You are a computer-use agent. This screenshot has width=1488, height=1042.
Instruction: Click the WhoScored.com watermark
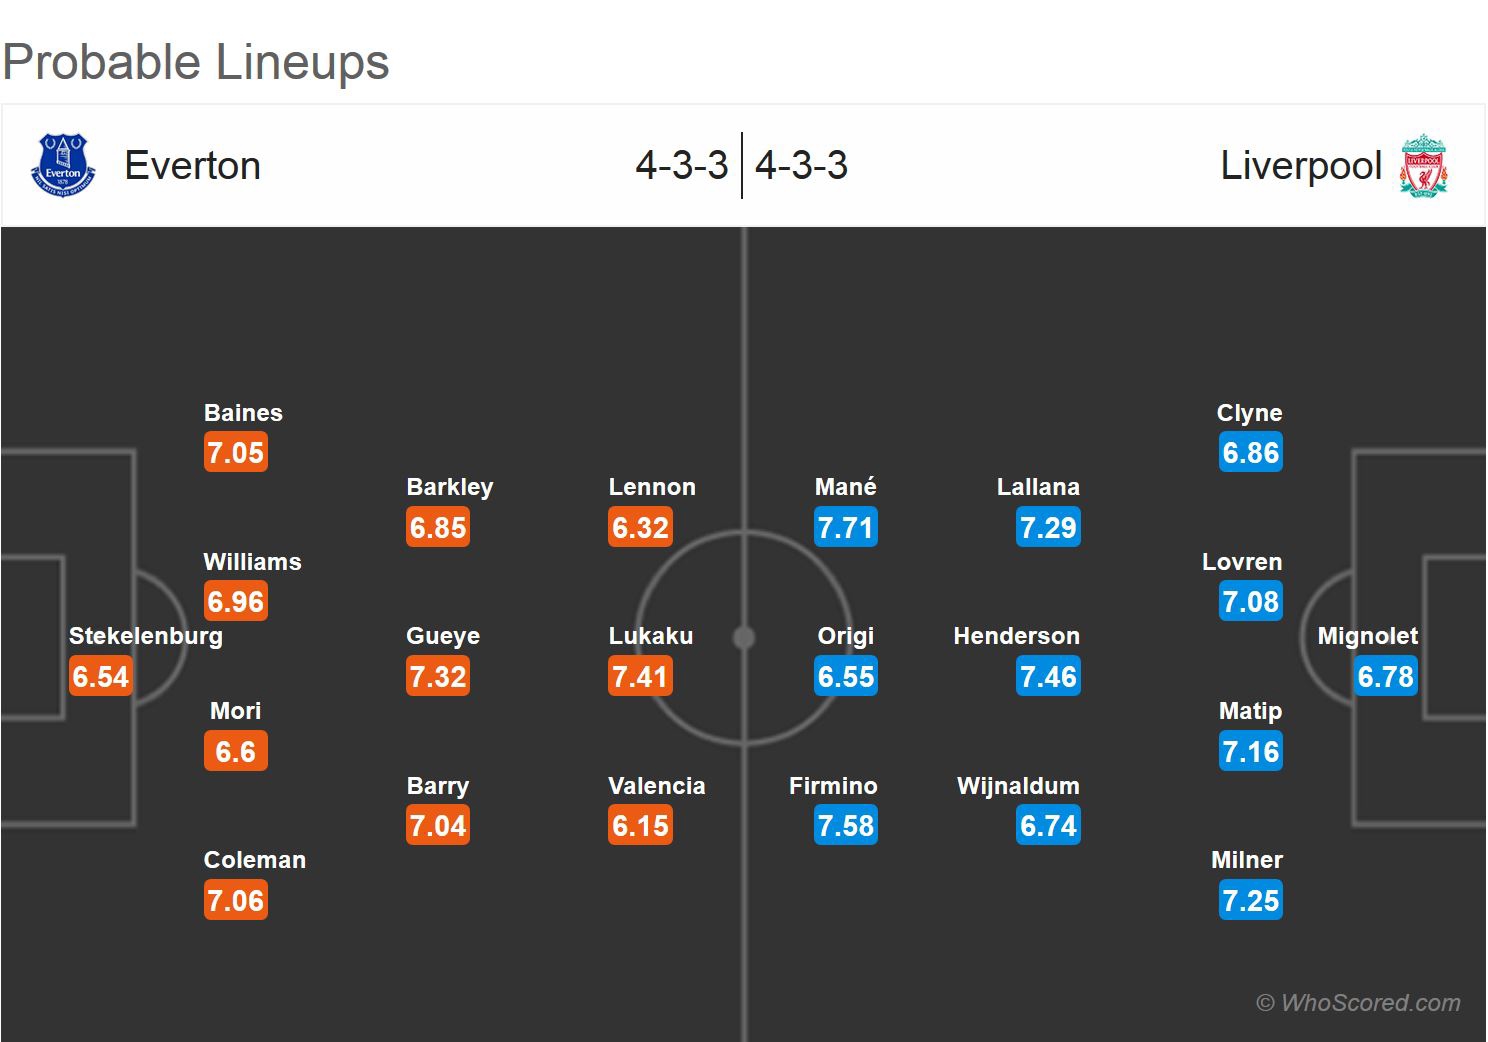pos(1359,1003)
